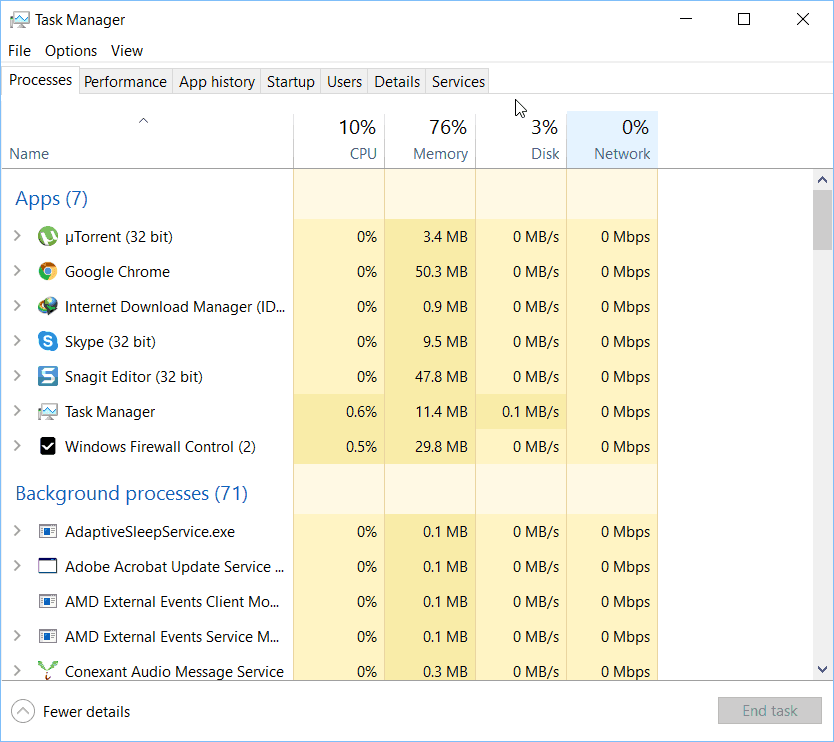Select the Internet Download Manager icon
Viewport: 834px width, 742px height.
[x=48, y=306]
